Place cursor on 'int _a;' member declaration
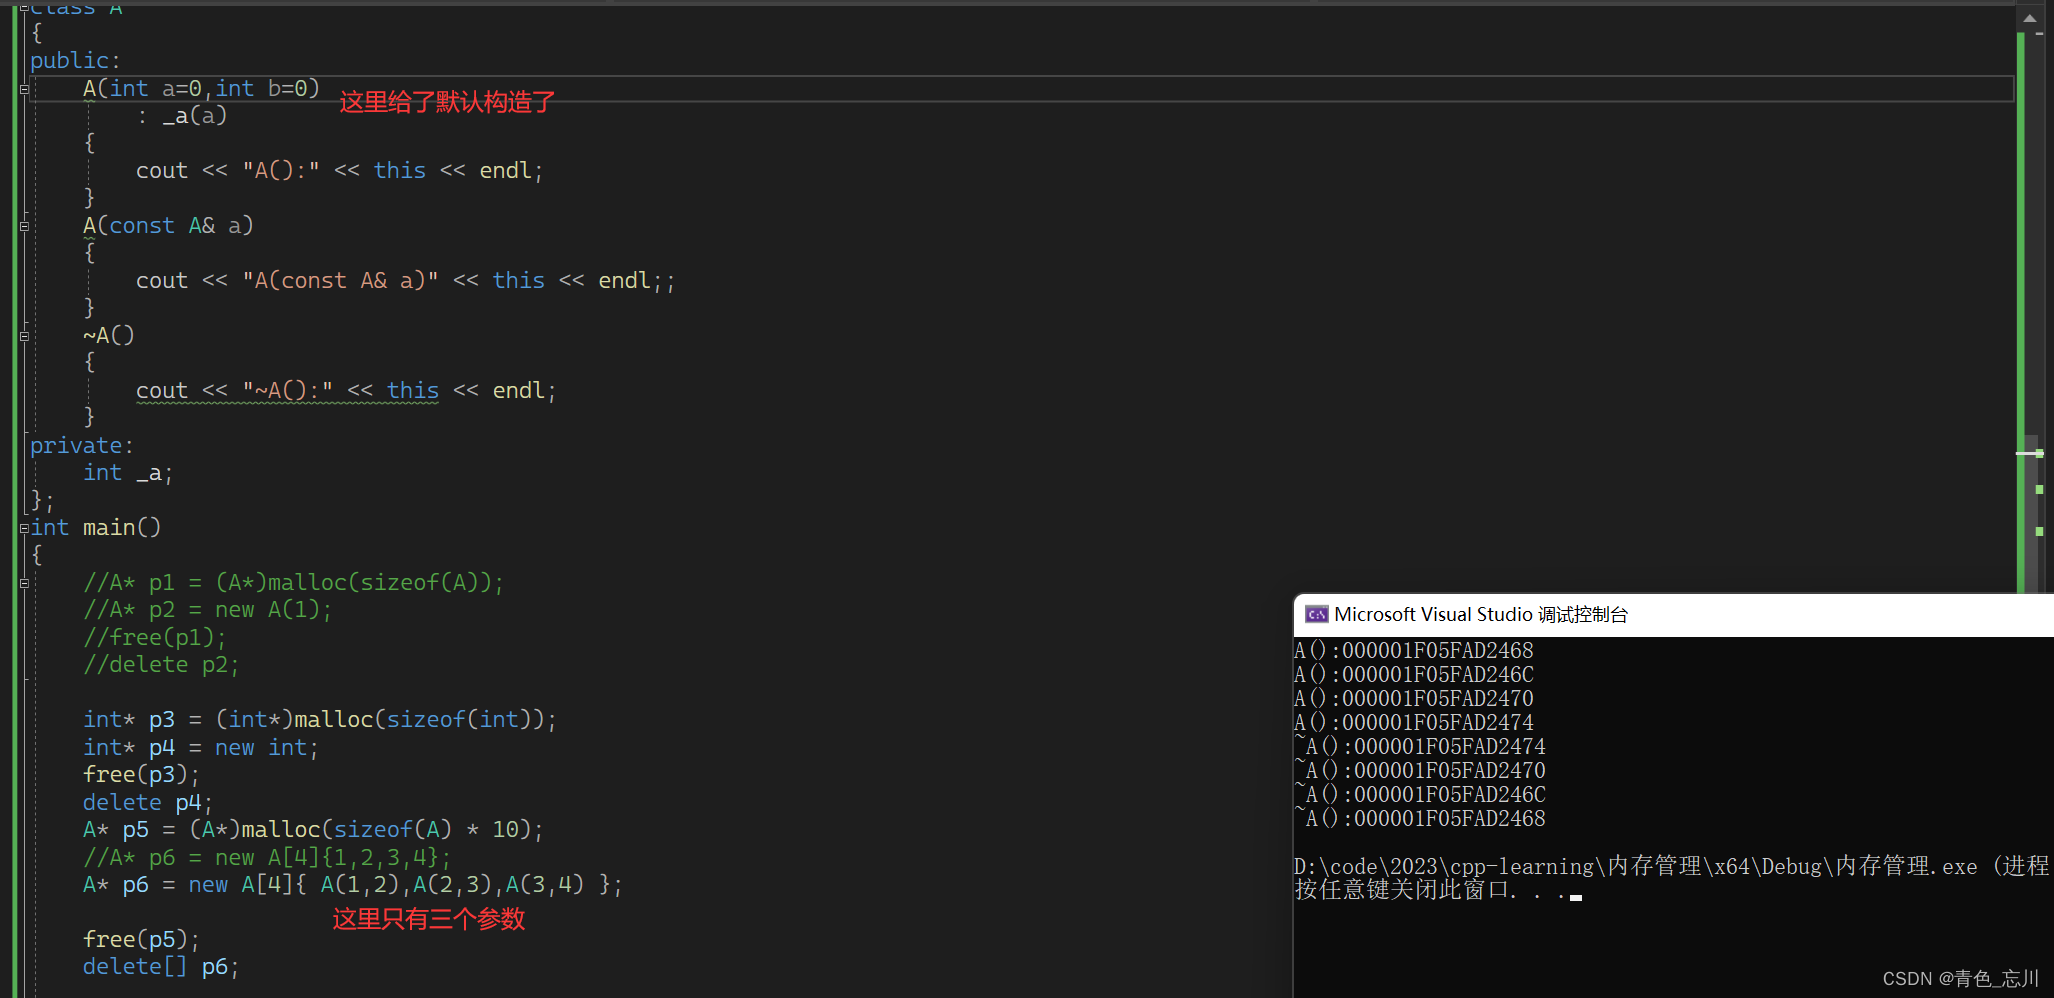The image size is (2054, 998). pos(128,473)
